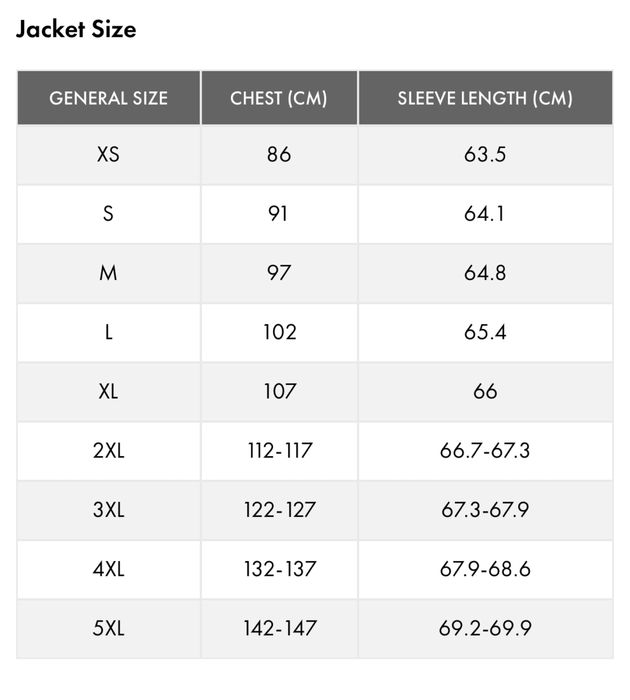This screenshot has height=700, width=630.
Task: Click the L size row label
Action: pos(108,332)
